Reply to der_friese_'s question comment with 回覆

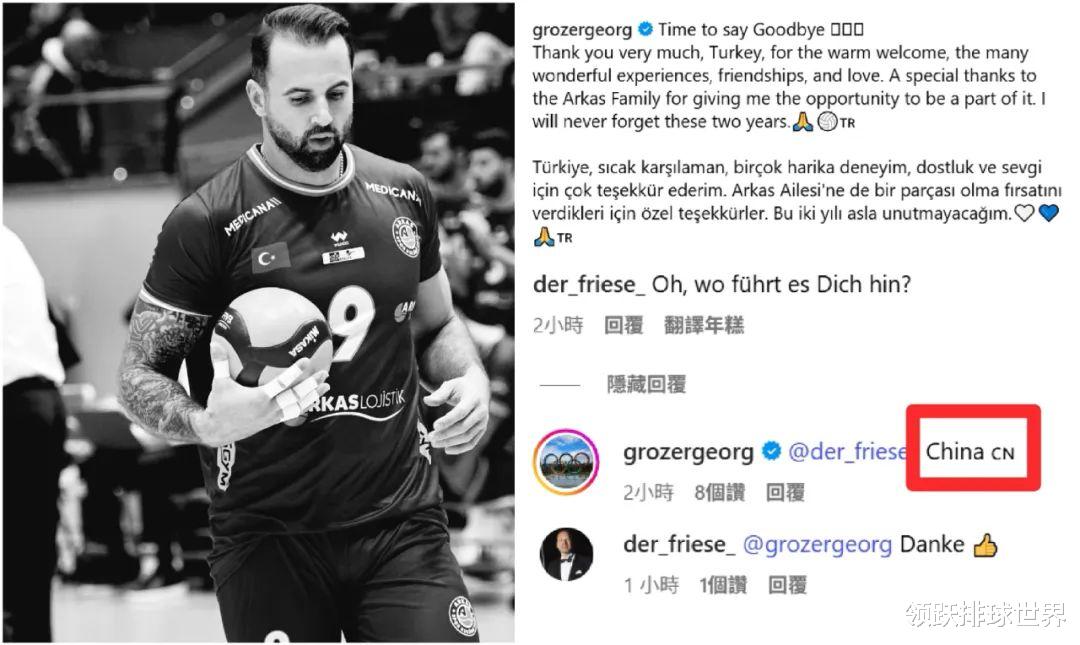[623, 325]
